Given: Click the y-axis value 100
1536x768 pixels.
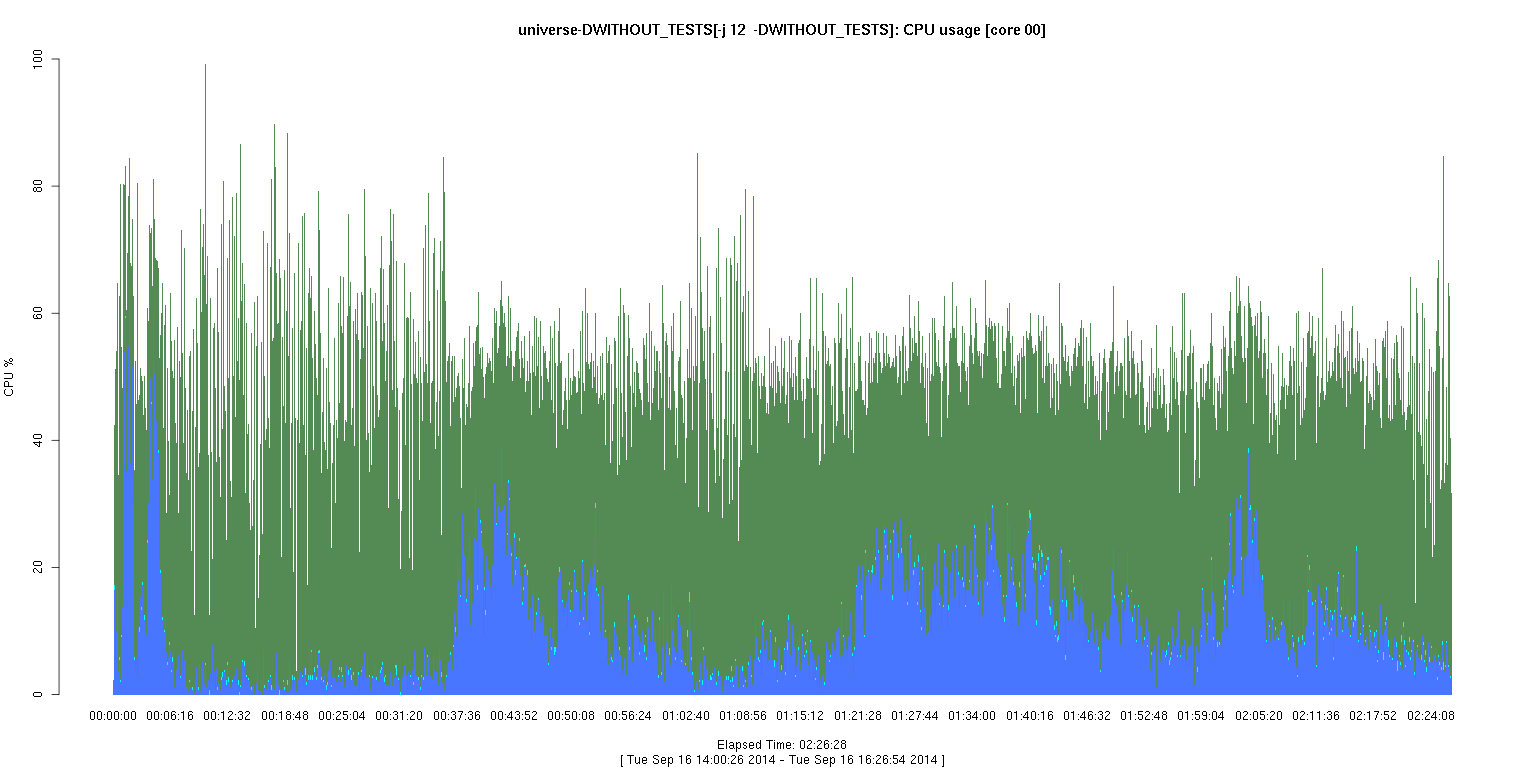Looking at the screenshot, I should [39, 60].
